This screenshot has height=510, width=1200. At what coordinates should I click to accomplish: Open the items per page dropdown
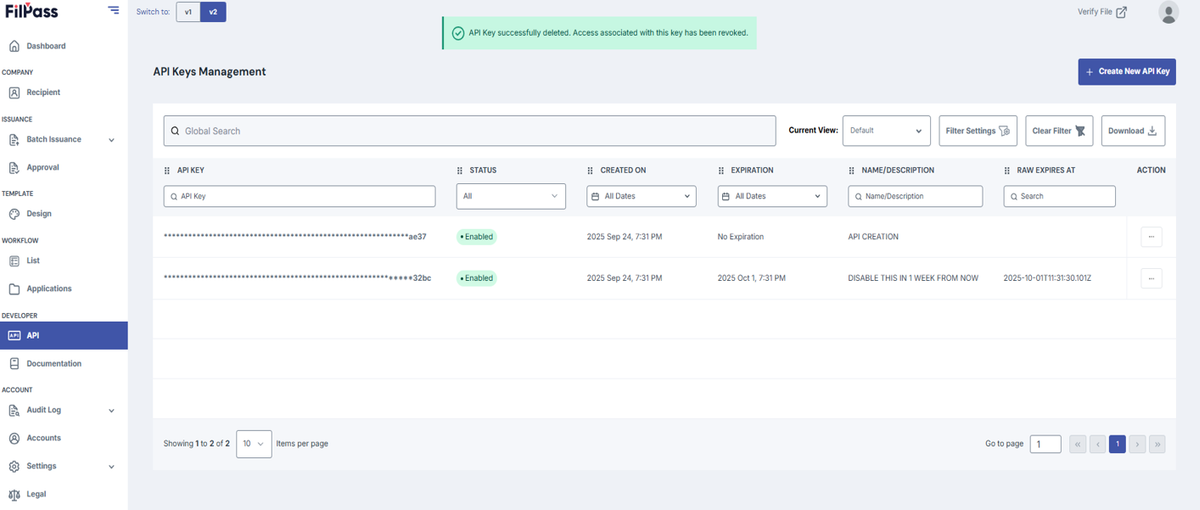pyautogui.click(x=254, y=443)
